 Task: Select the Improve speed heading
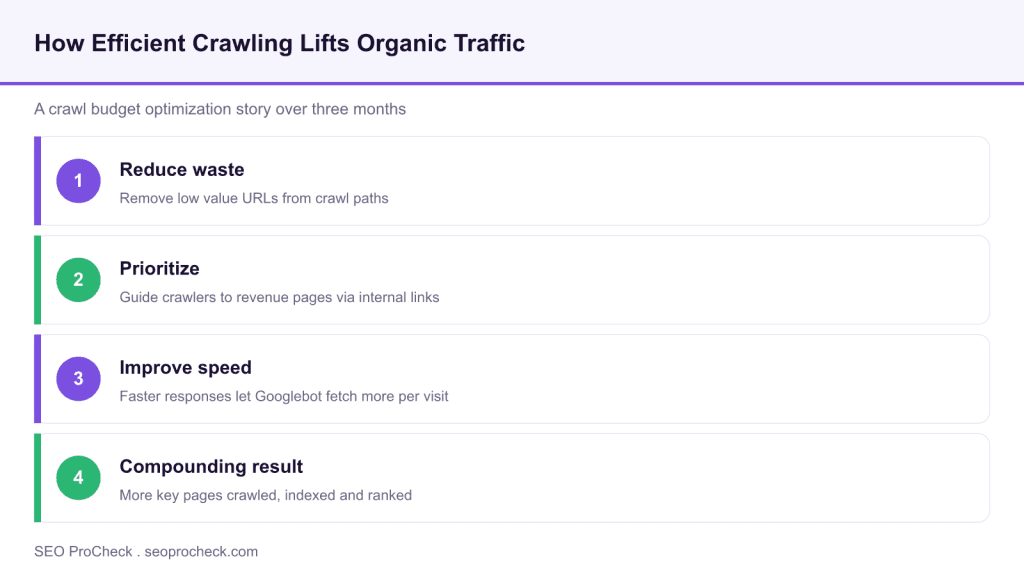pos(185,368)
